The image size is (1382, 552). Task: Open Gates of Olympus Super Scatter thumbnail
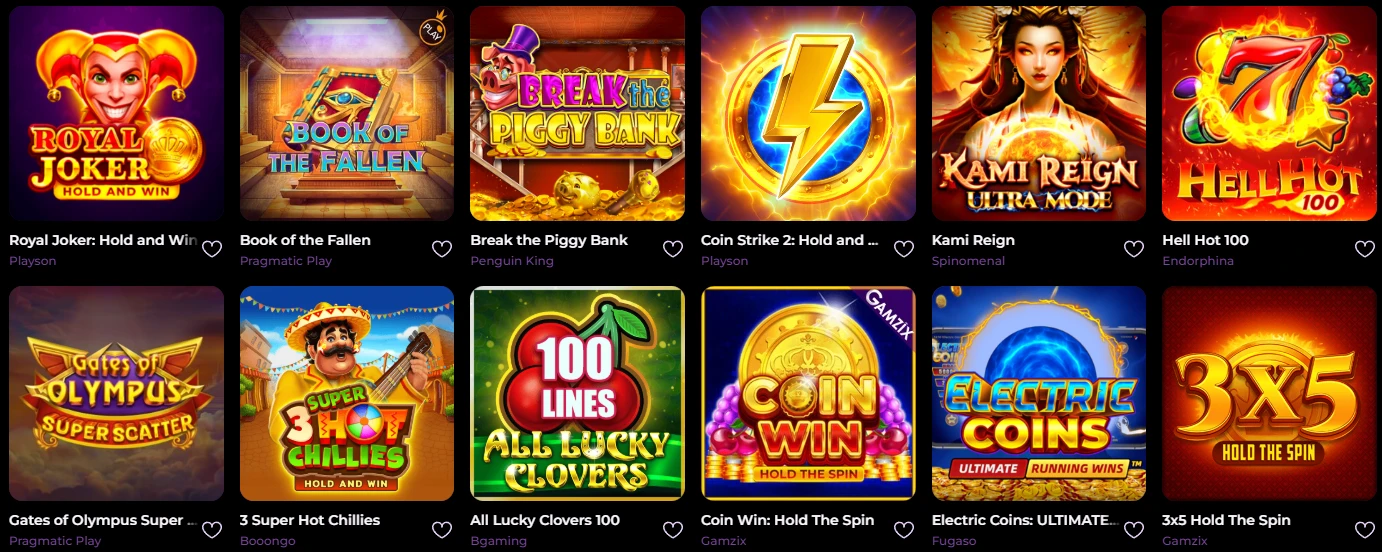(x=116, y=393)
